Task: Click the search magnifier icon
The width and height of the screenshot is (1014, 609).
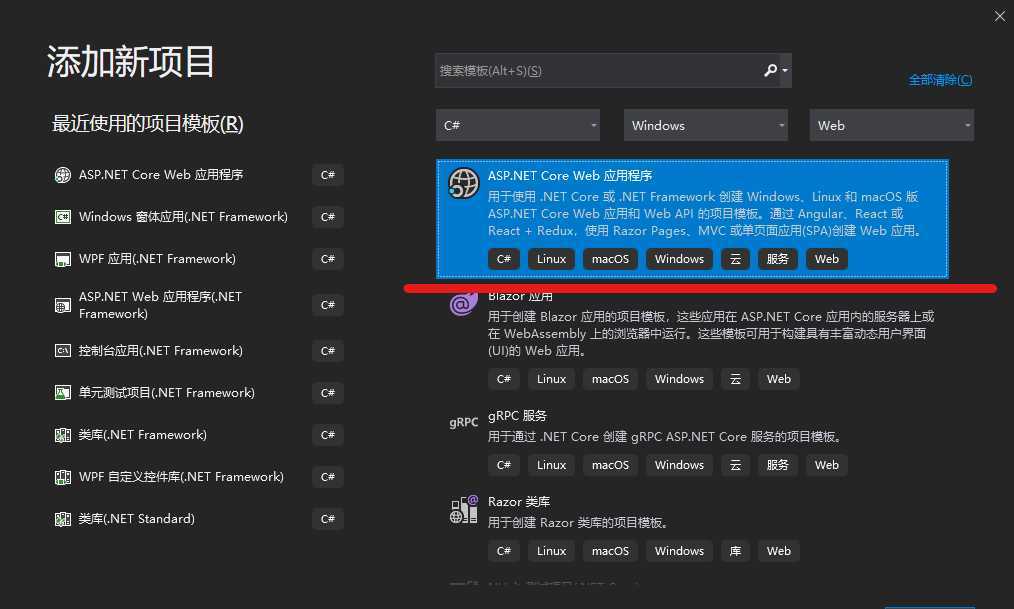Action: click(x=770, y=70)
